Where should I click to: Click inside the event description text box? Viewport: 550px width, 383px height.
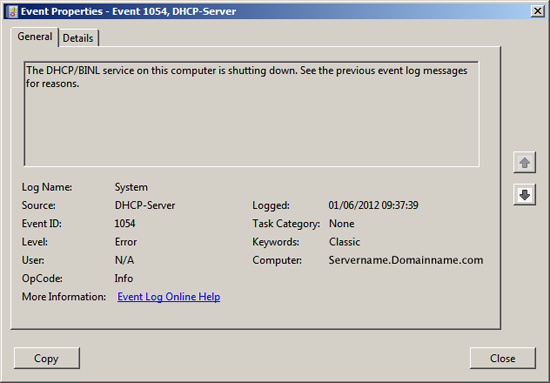(251, 114)
